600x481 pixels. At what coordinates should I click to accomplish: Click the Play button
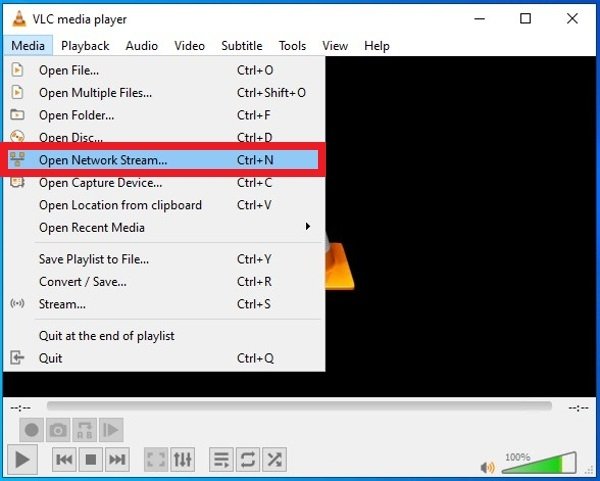coord(22,459)
